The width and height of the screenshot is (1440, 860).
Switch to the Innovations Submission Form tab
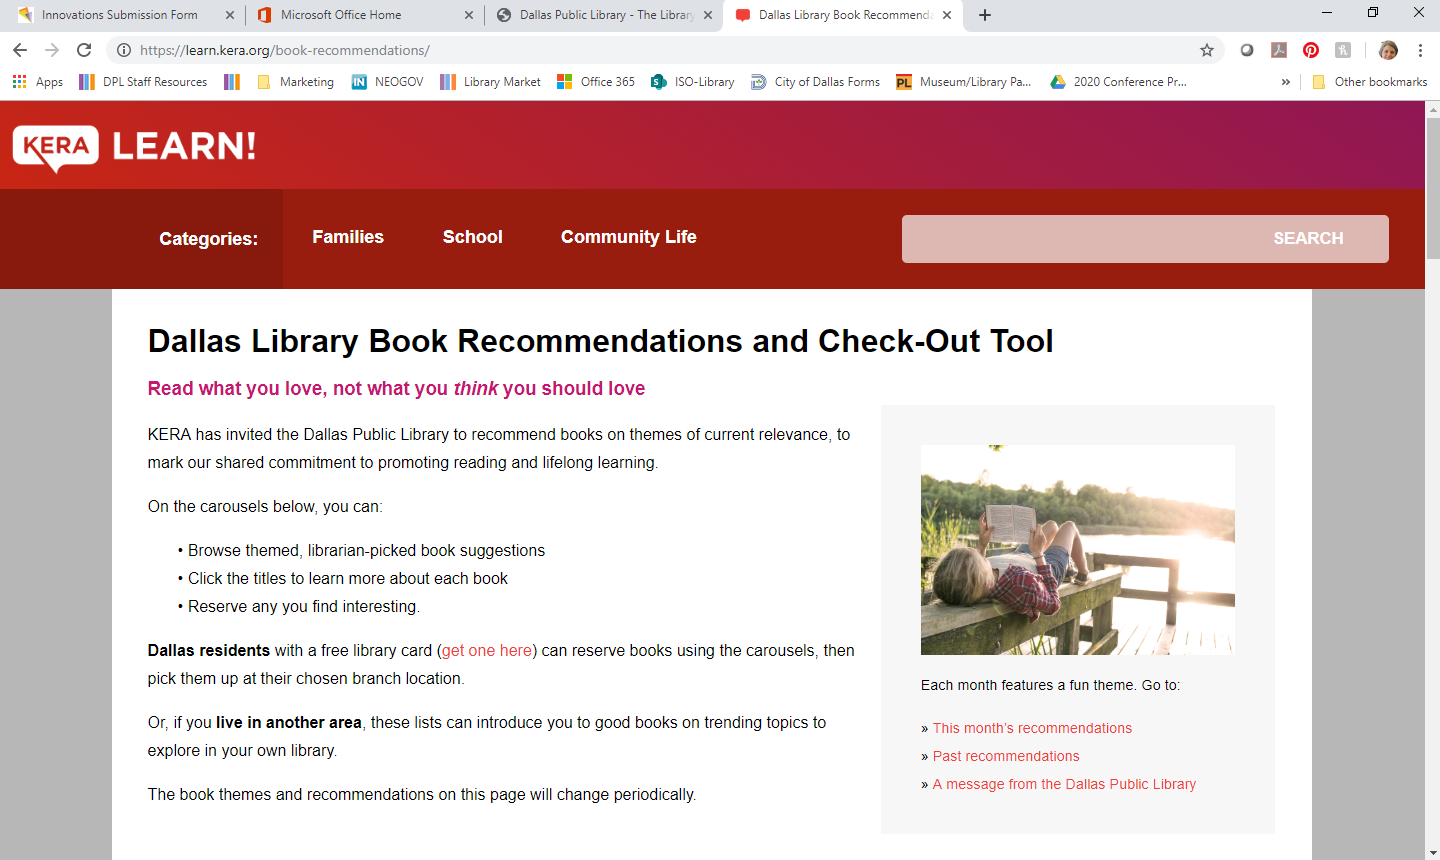[120, 15]
